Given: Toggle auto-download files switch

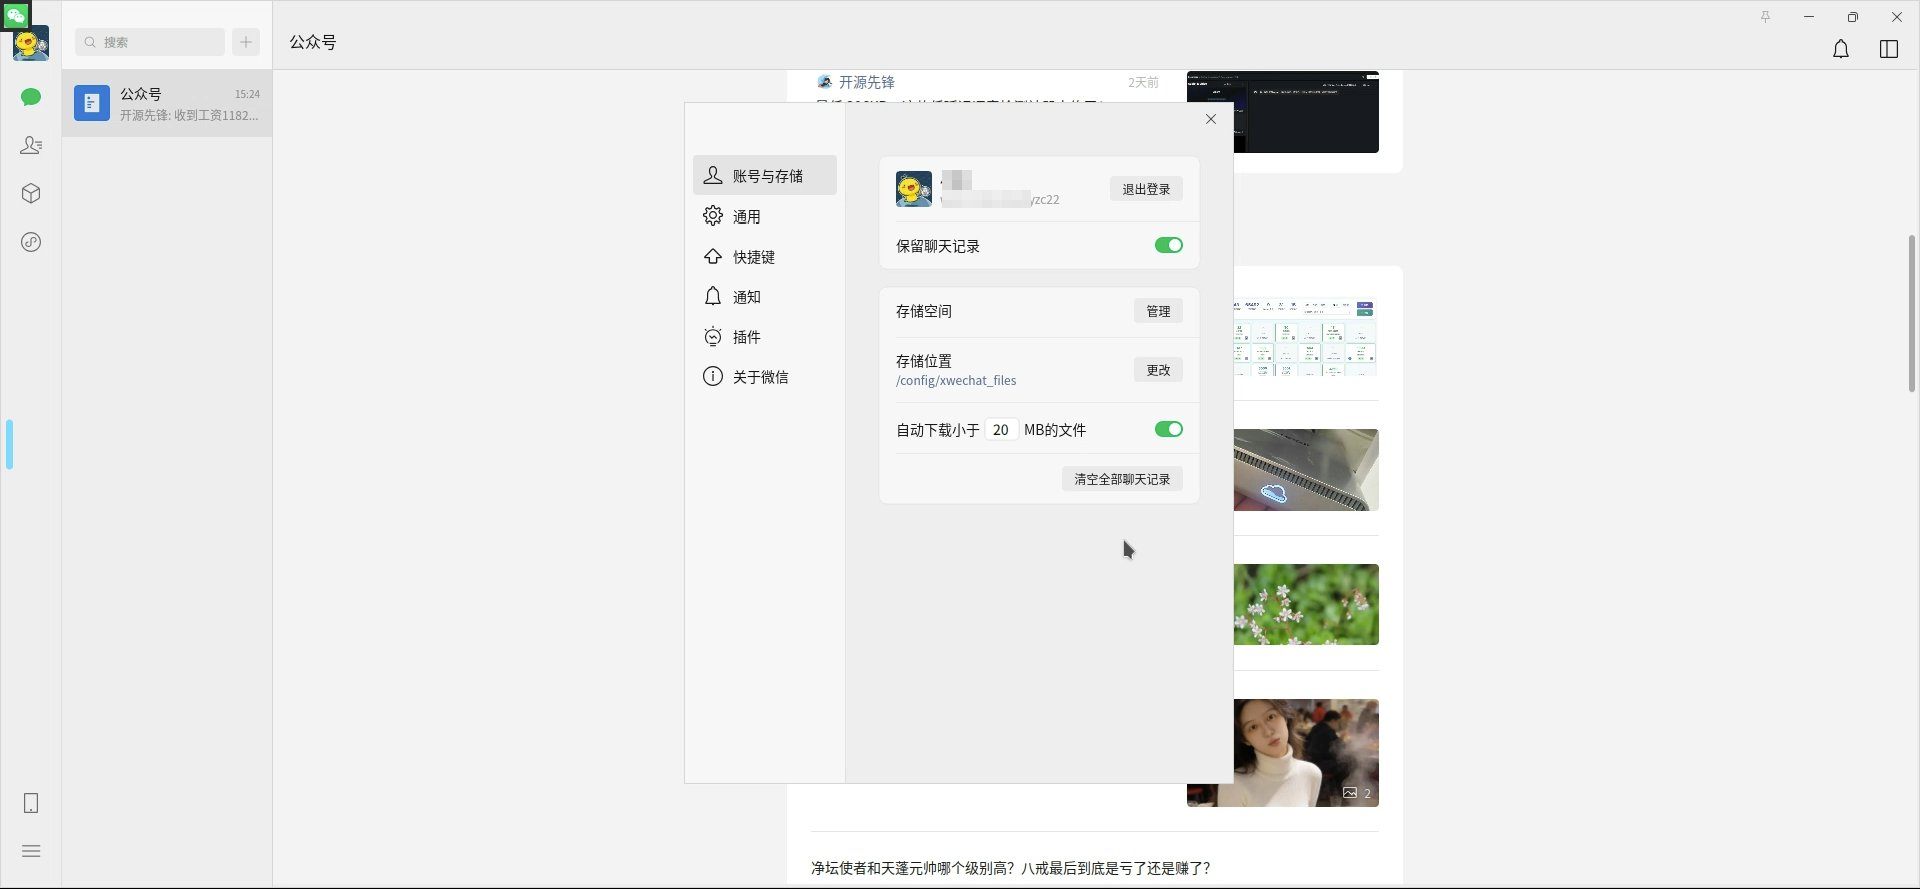Looking at the screenshot, I should point(1168,430).
